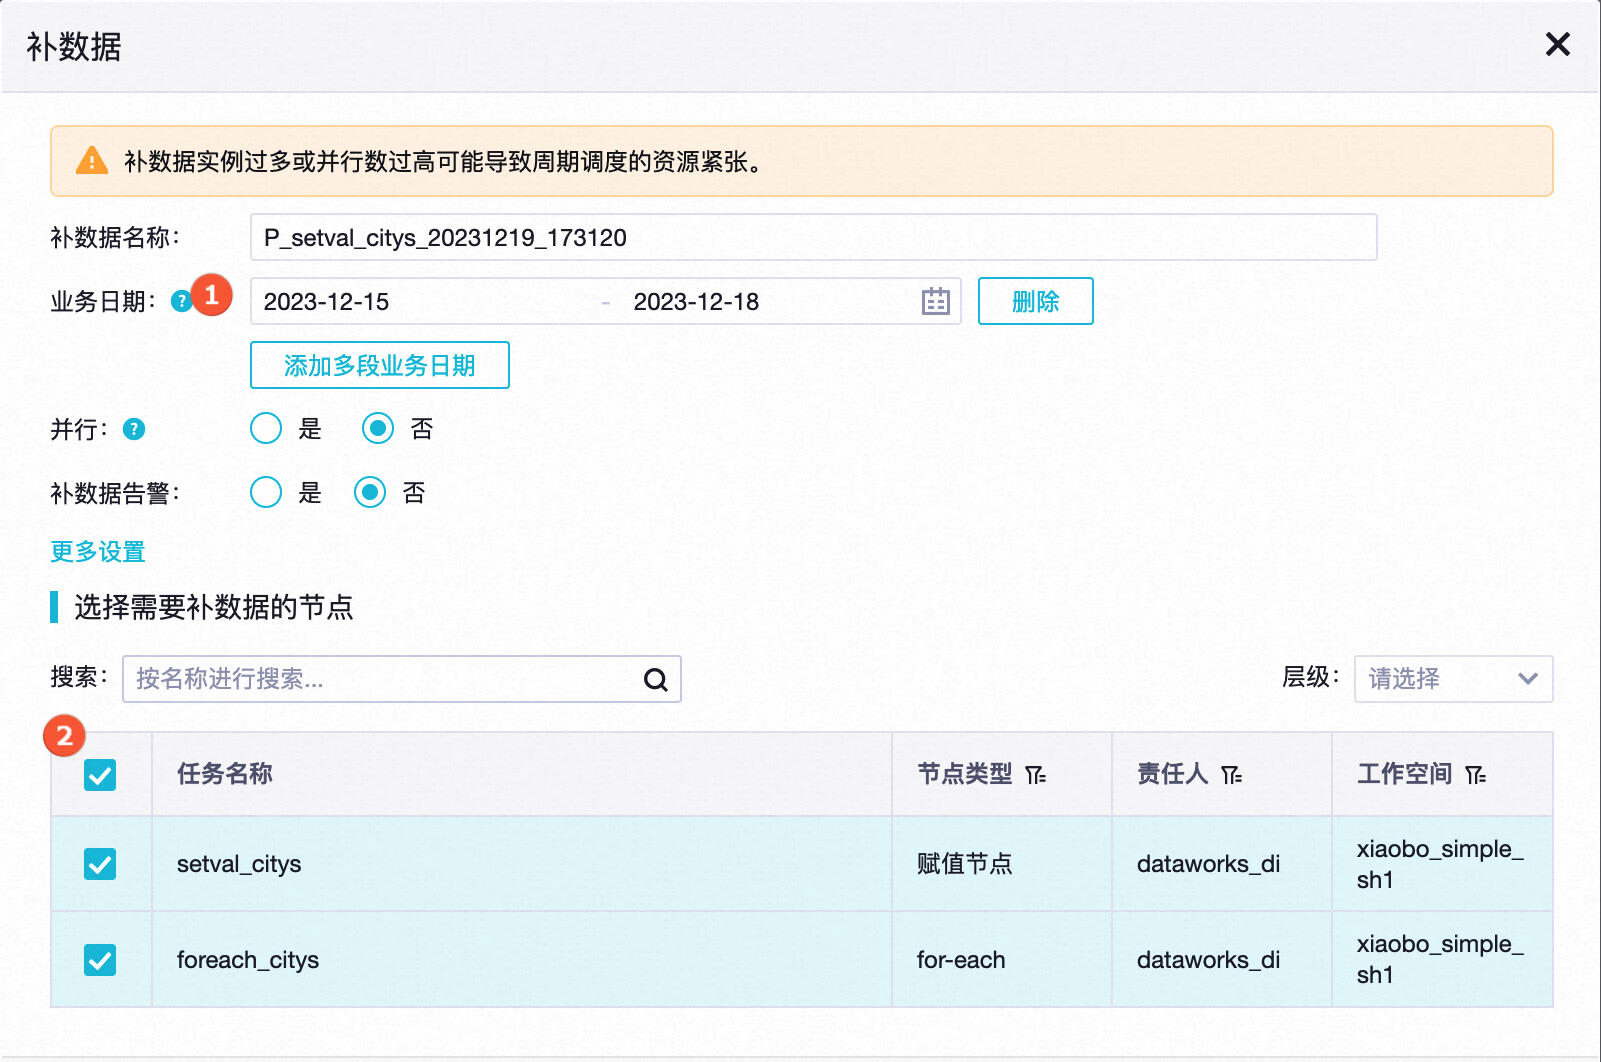Viewport: 1601px width, 1062px height.
Task: Click dataworks_di in setval_citys row
Action: pyautogui.click(x=1208, y=864)
